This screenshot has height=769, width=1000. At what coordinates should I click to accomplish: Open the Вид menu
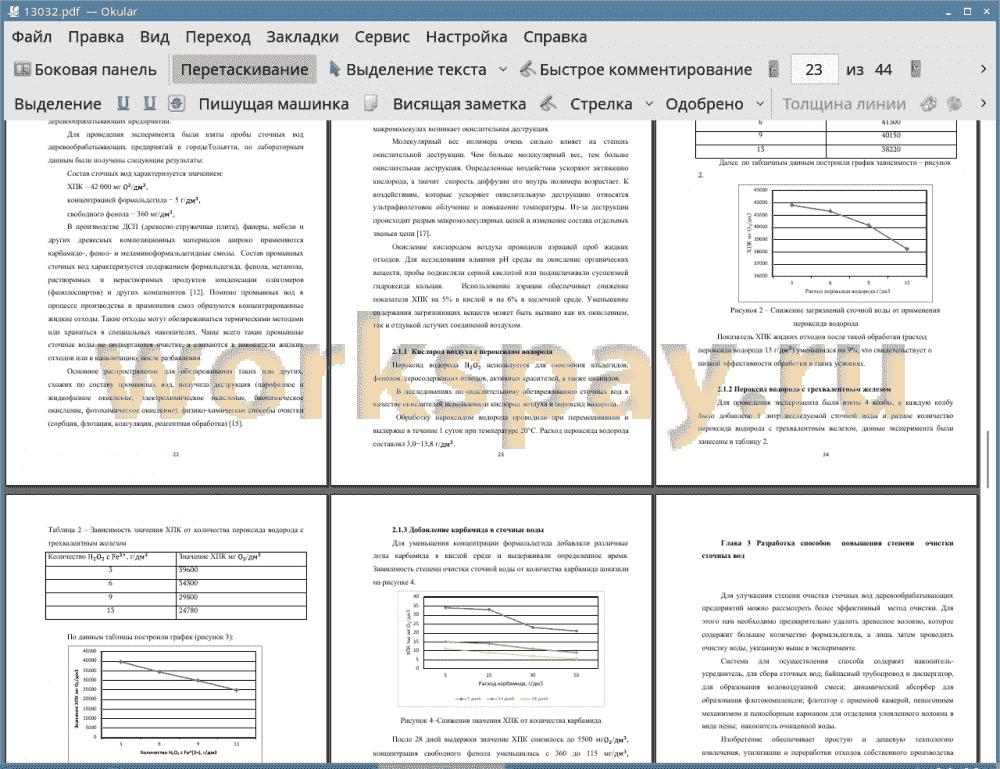point(154,37)
